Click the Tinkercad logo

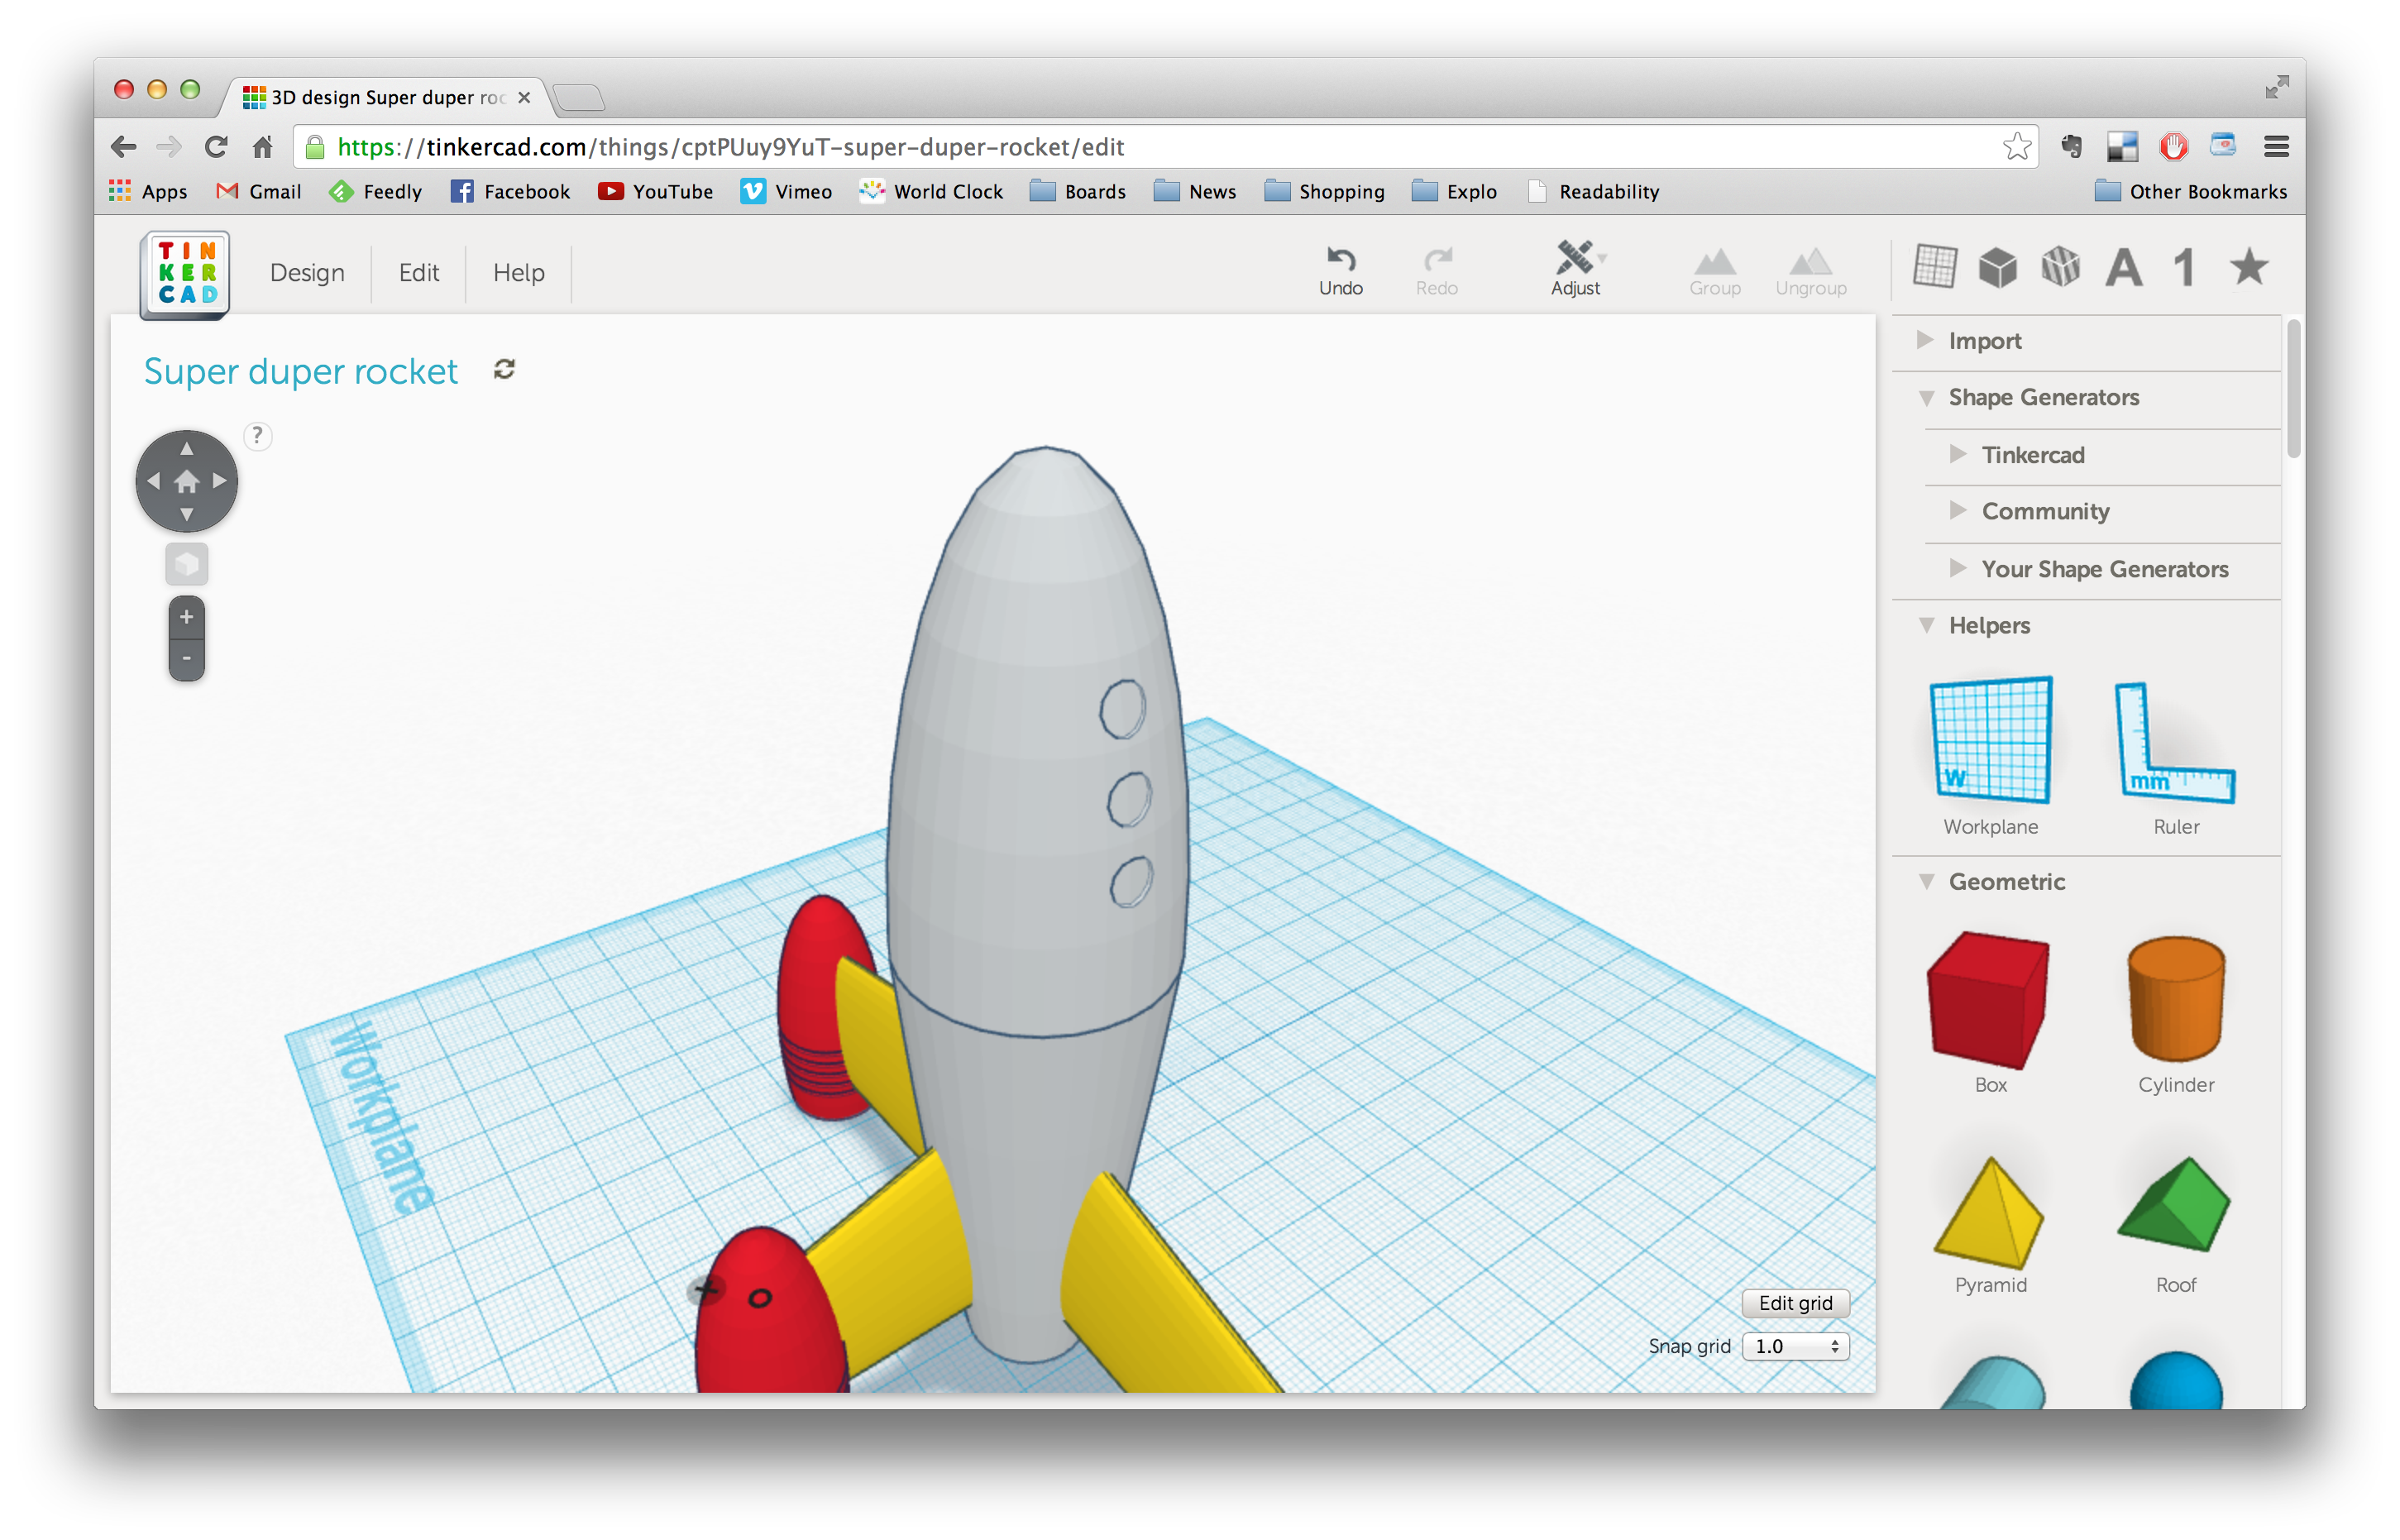click(185, 273)
